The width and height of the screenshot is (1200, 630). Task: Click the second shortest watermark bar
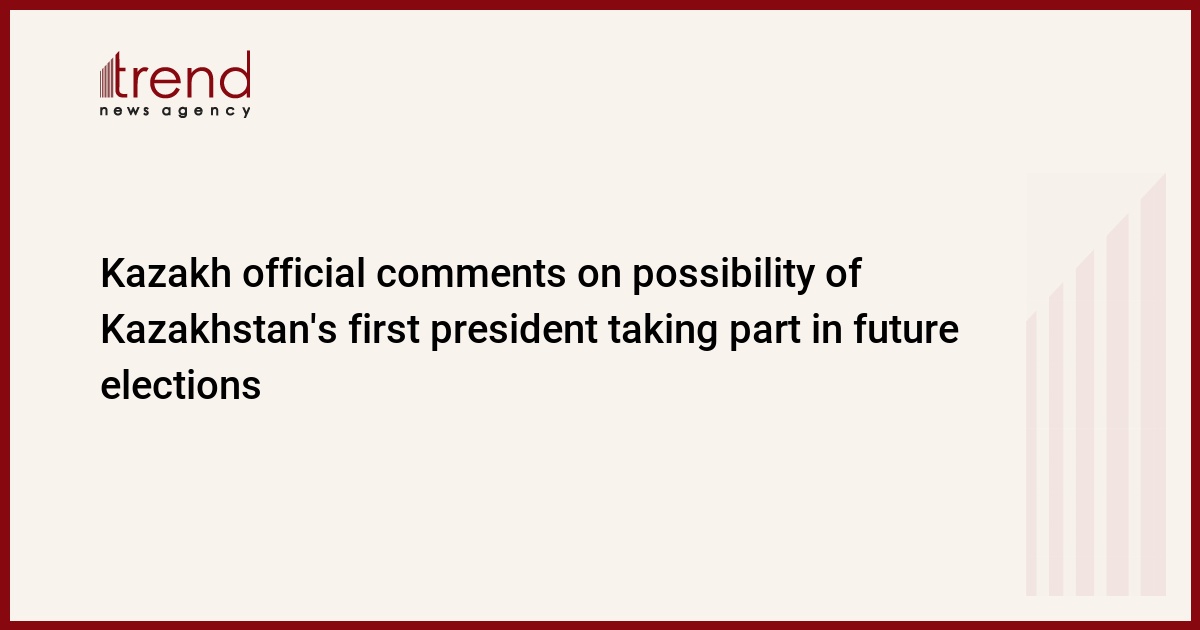click(x=1056, y=440)
